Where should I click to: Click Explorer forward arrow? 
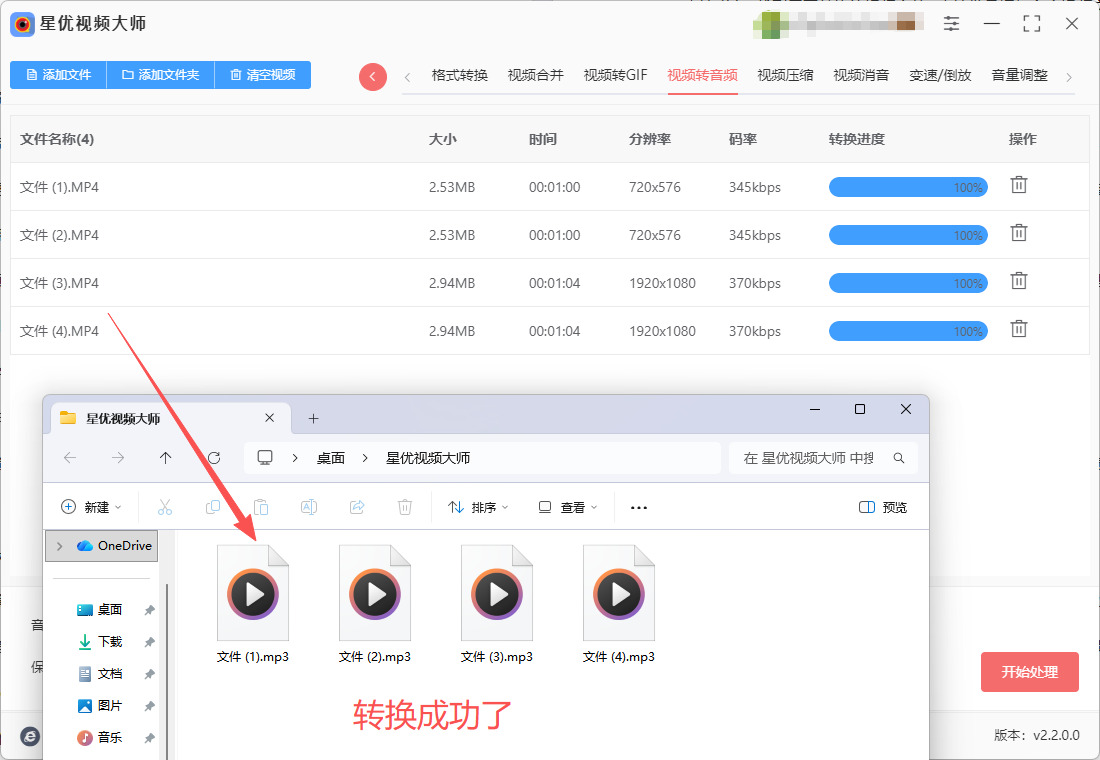118,458
